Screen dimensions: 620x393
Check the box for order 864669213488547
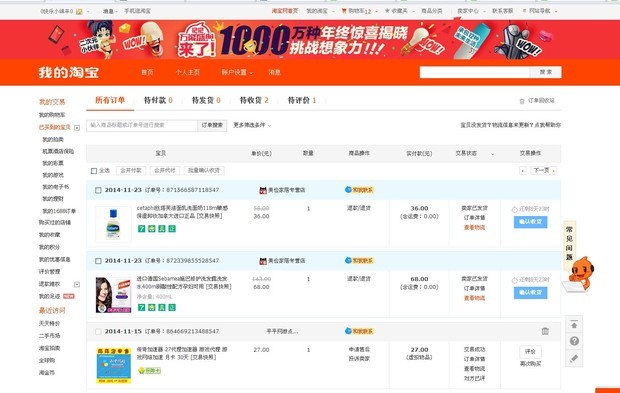coord(98,332)
